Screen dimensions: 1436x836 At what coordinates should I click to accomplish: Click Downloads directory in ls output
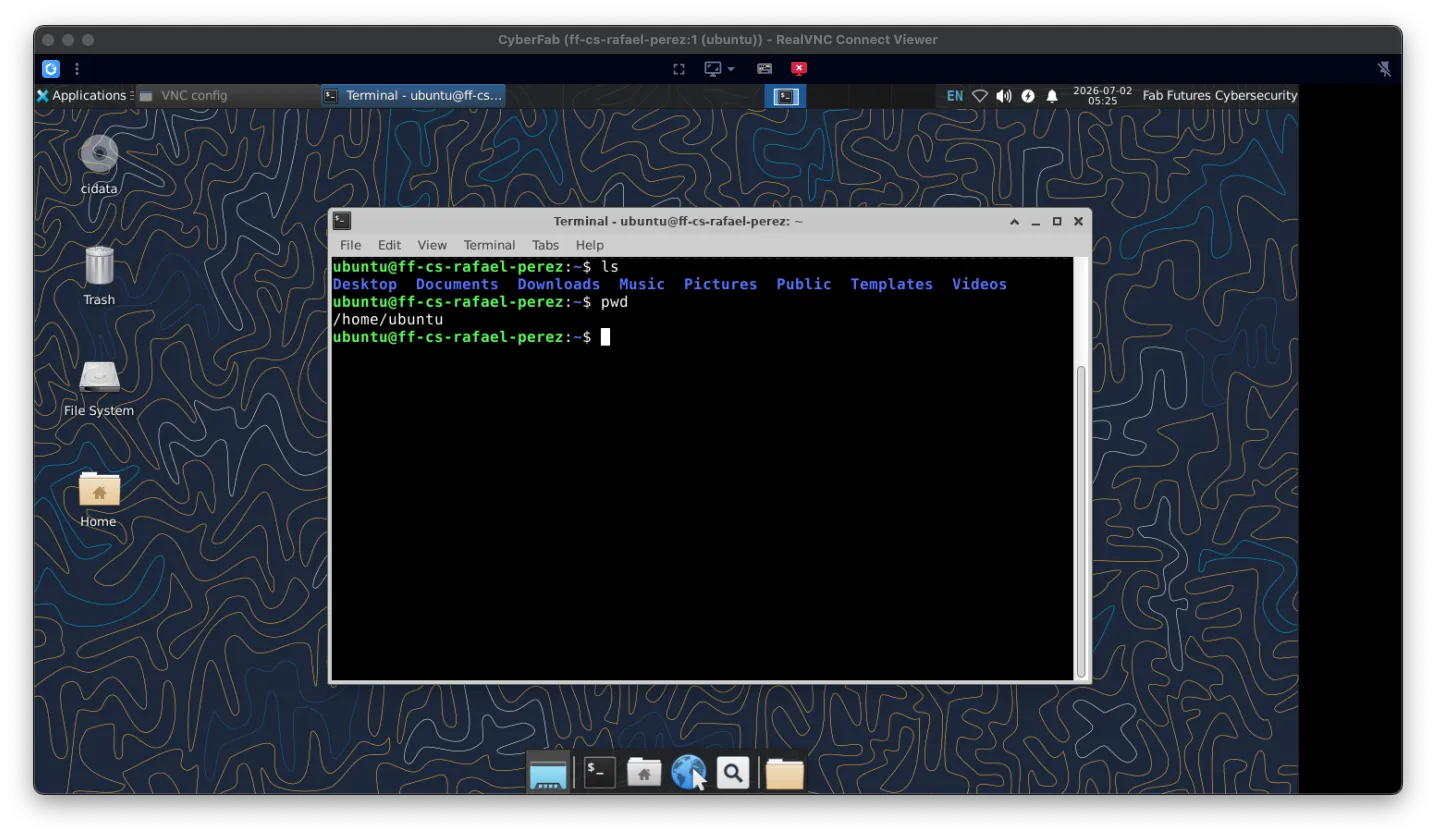(x=559, y=284)
